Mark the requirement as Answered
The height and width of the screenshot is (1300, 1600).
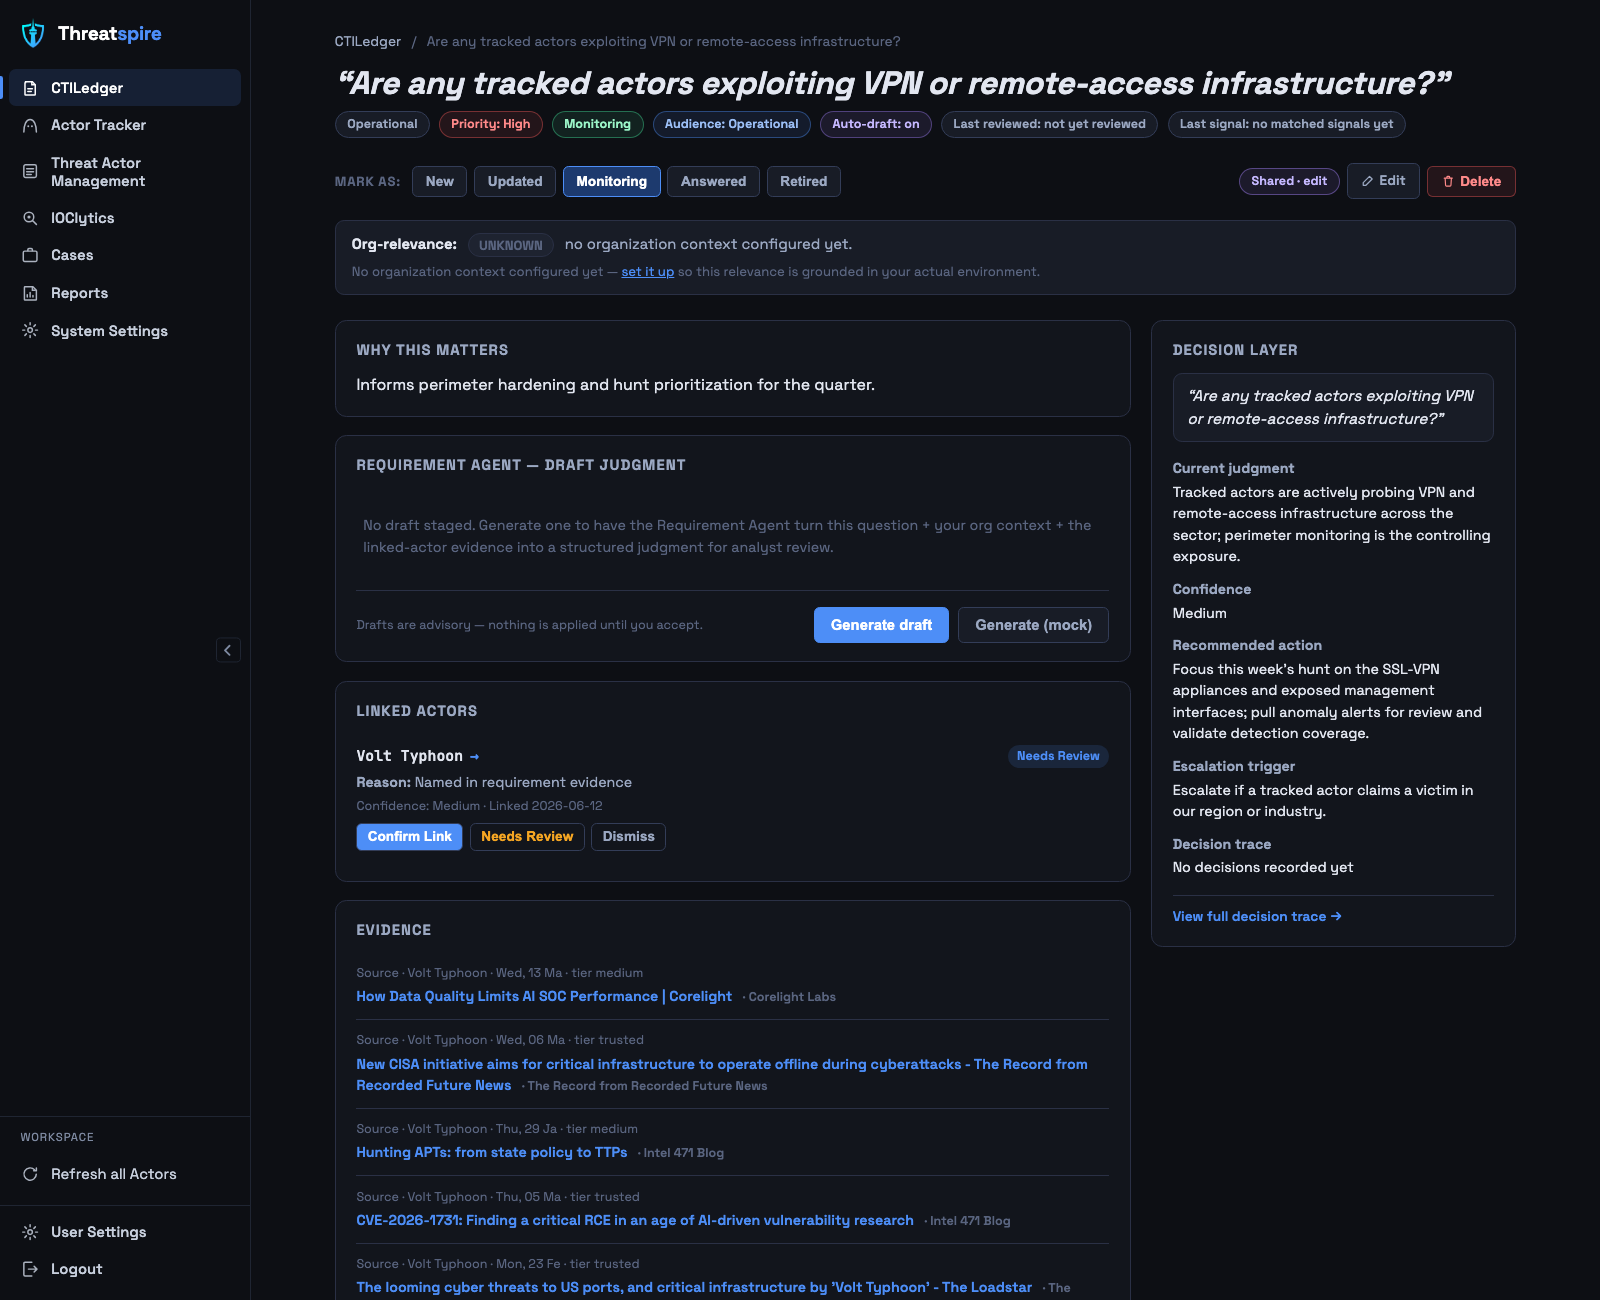[x=713, y=181]
